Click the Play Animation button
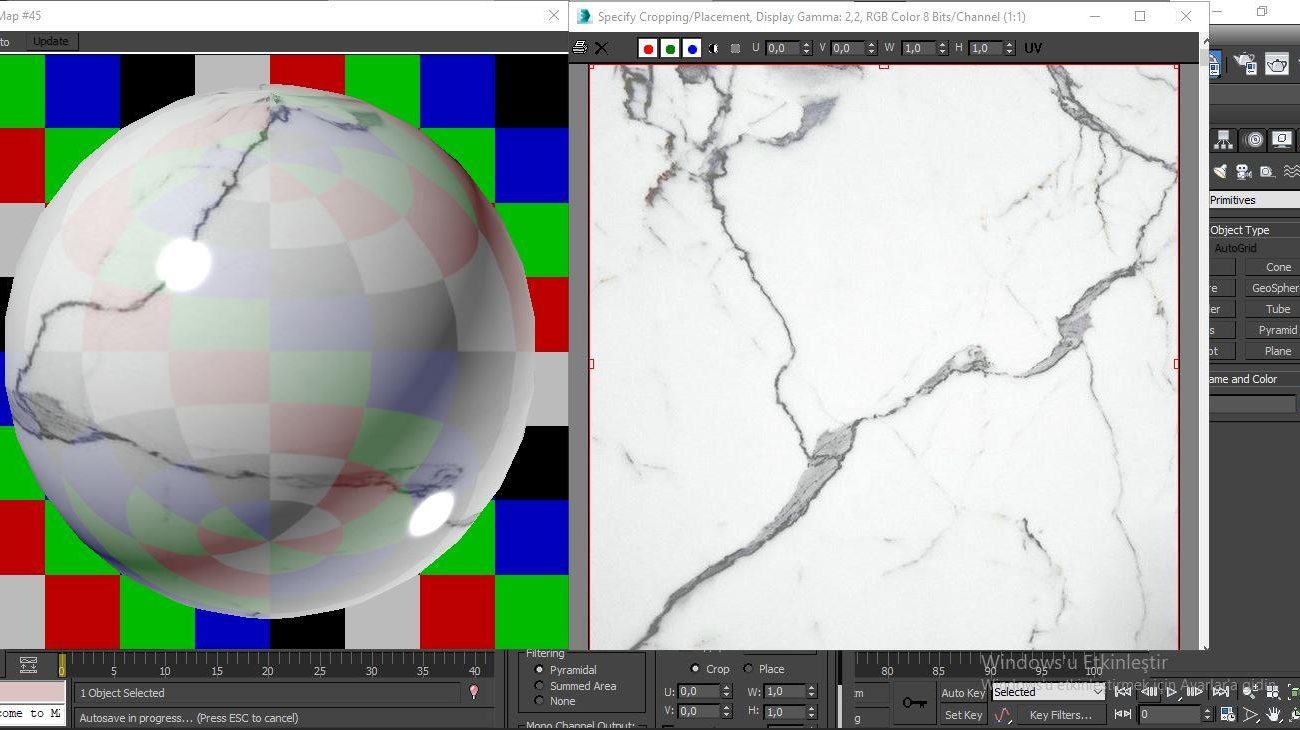This screenshot has height=730, width=1300. [1171, 692]
